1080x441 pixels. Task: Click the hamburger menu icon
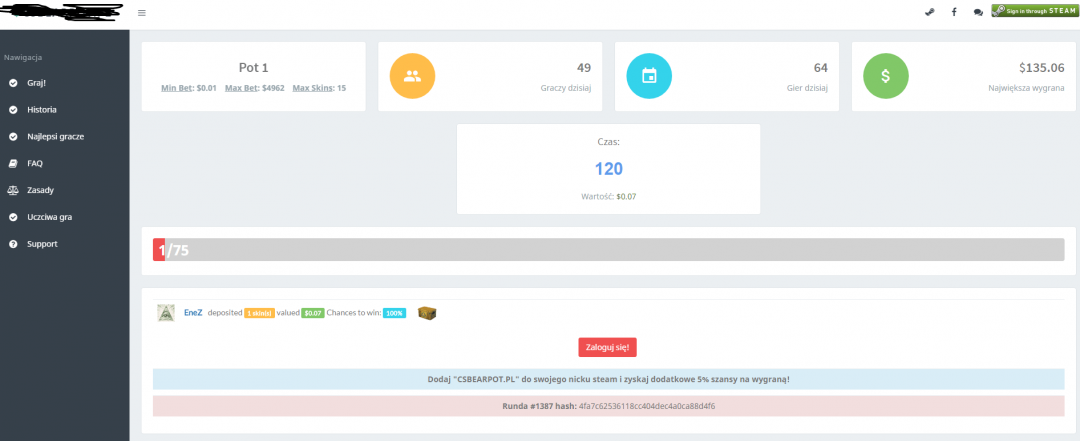(142, 13)
